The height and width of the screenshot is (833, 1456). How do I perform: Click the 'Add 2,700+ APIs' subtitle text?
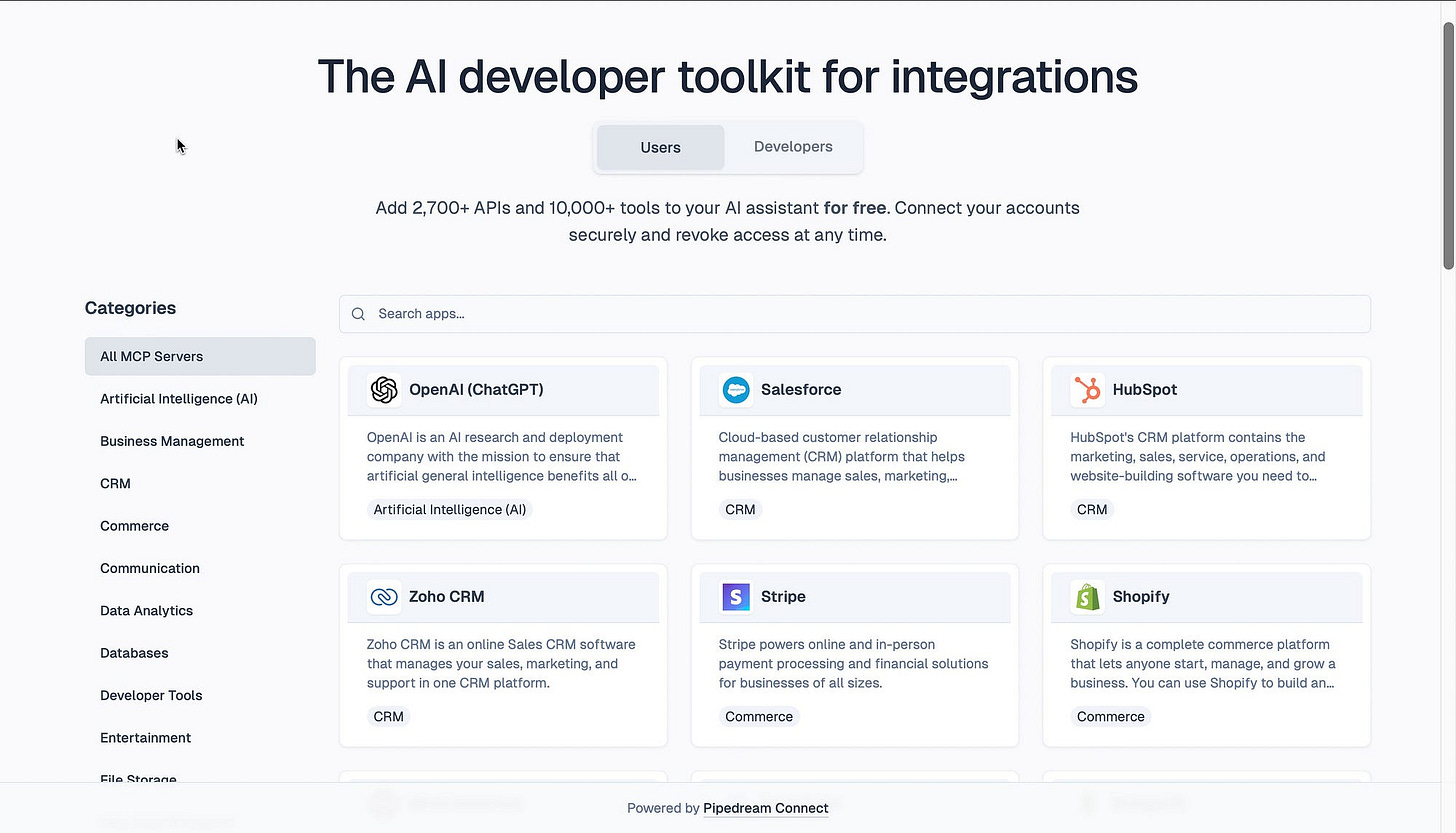[x=728, y=222]
